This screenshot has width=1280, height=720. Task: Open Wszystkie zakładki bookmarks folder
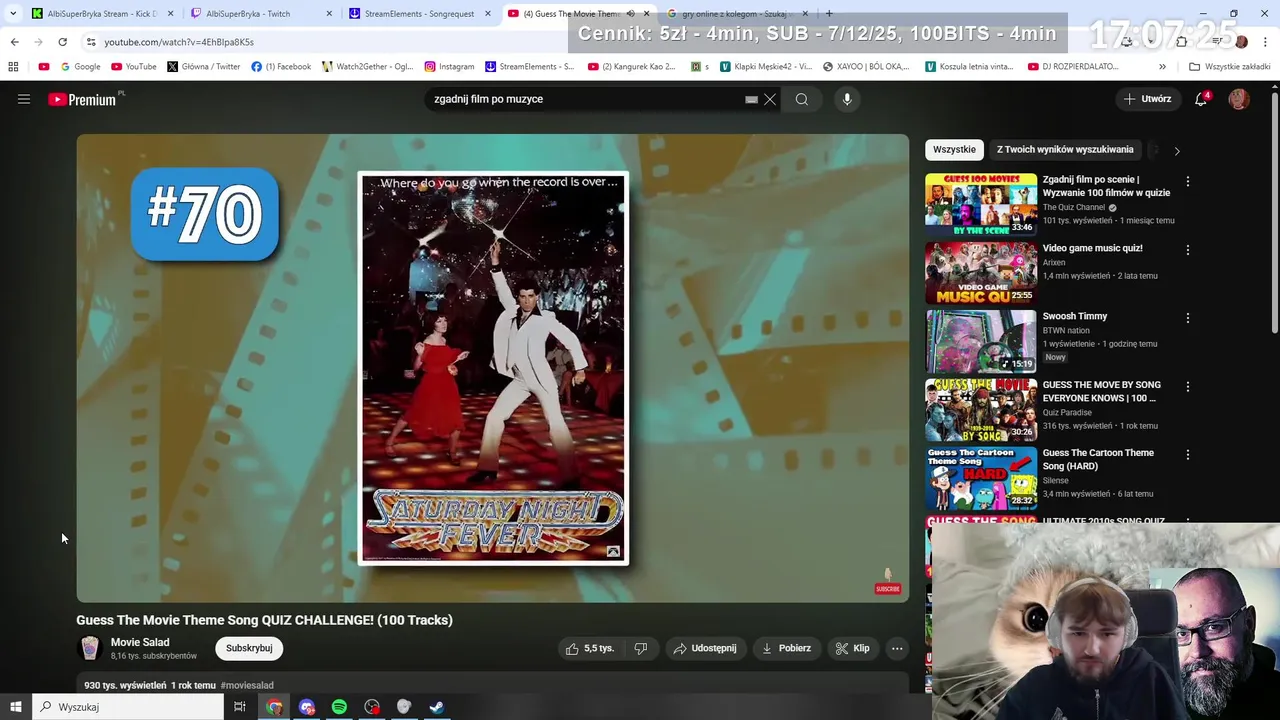pyautogui.click(x=1229, y=67)
